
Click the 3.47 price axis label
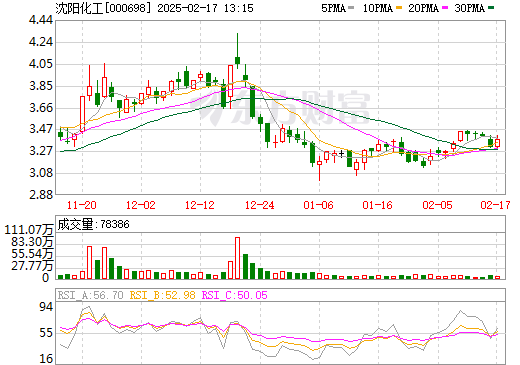pos(41,129)
